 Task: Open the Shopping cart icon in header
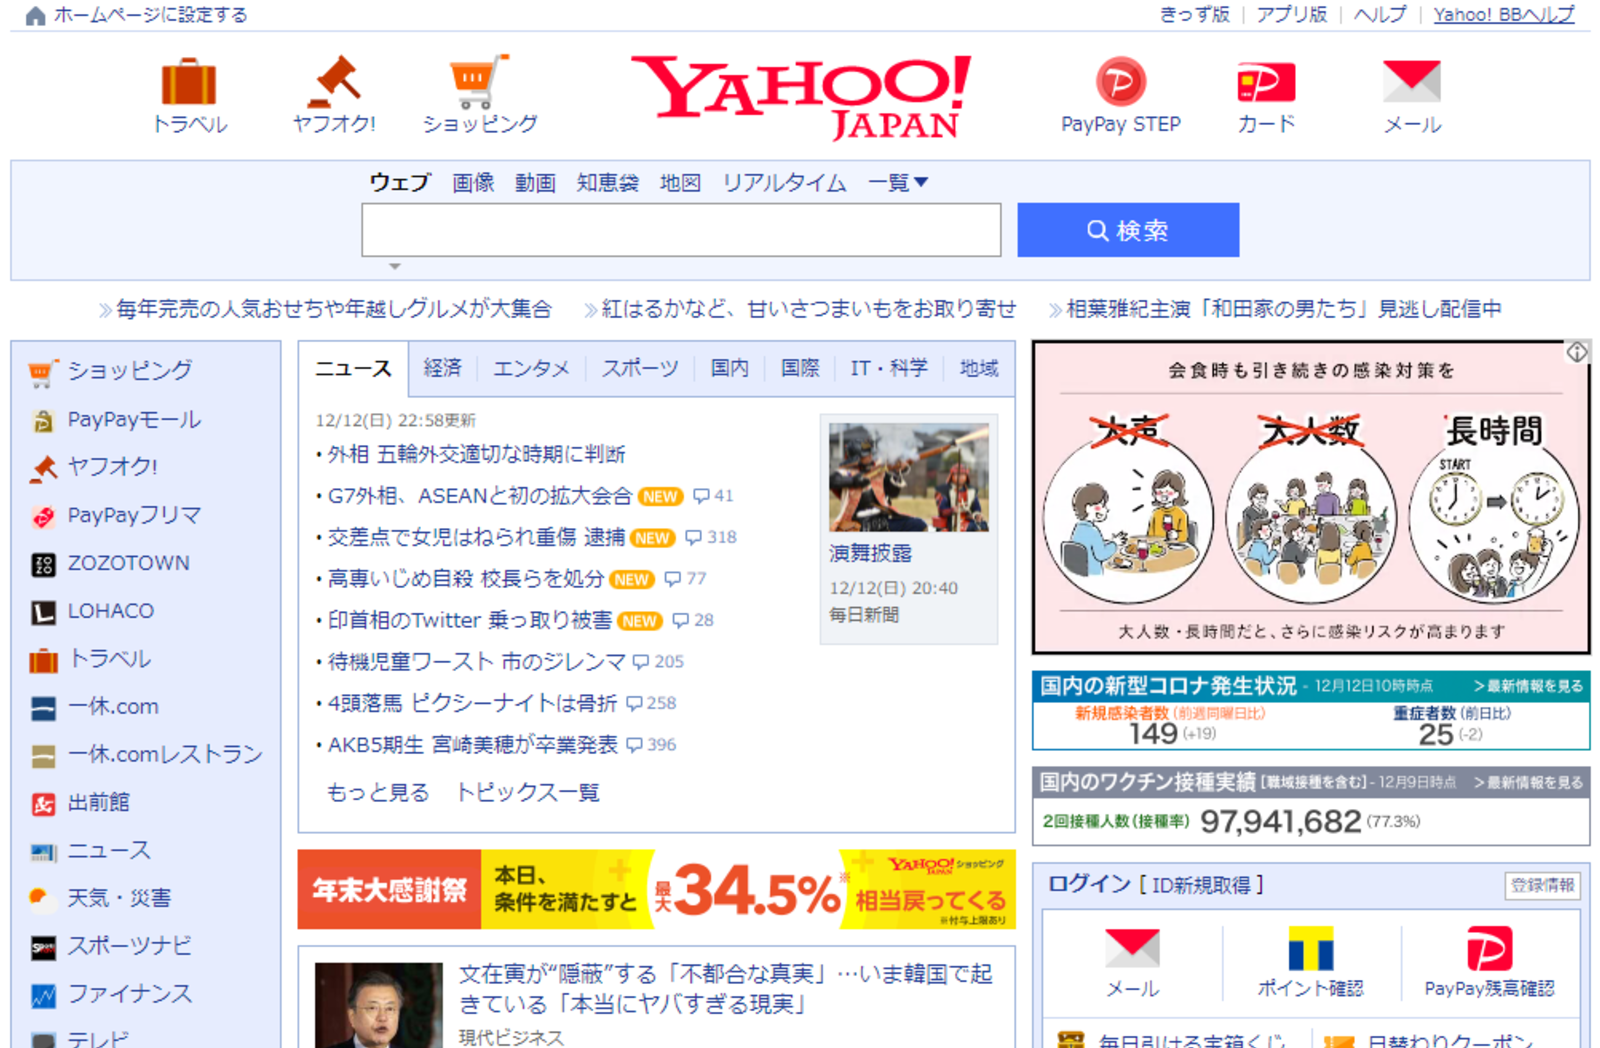coord(479,82)
